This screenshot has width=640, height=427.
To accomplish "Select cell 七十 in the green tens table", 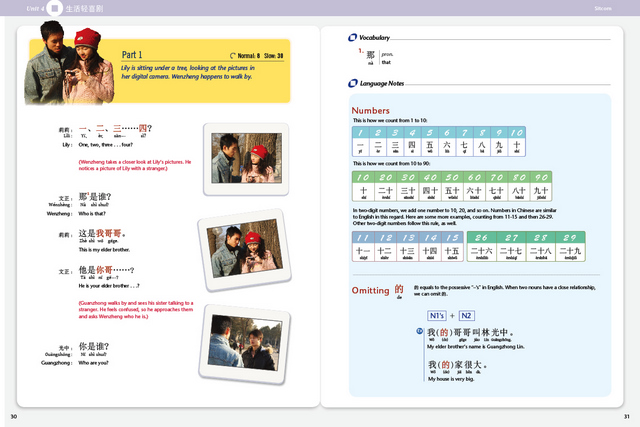I will [x=496, y=192].
